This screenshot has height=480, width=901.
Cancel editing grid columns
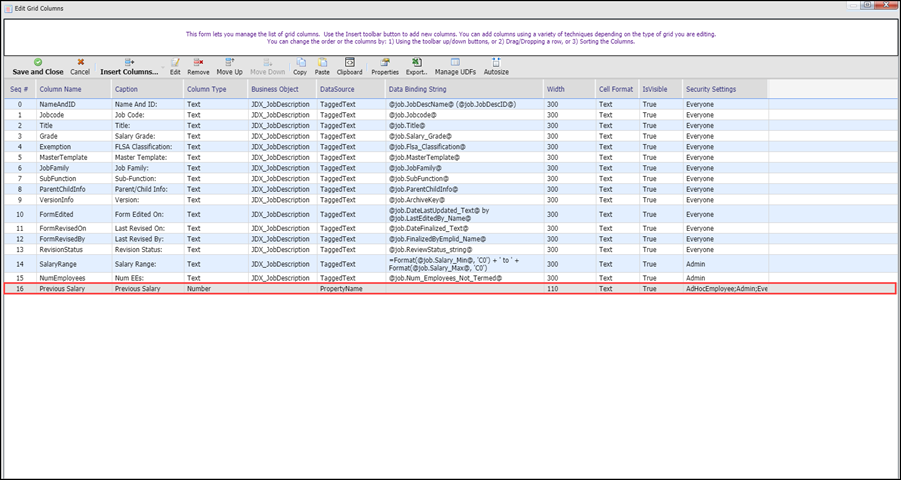point(80,67)
